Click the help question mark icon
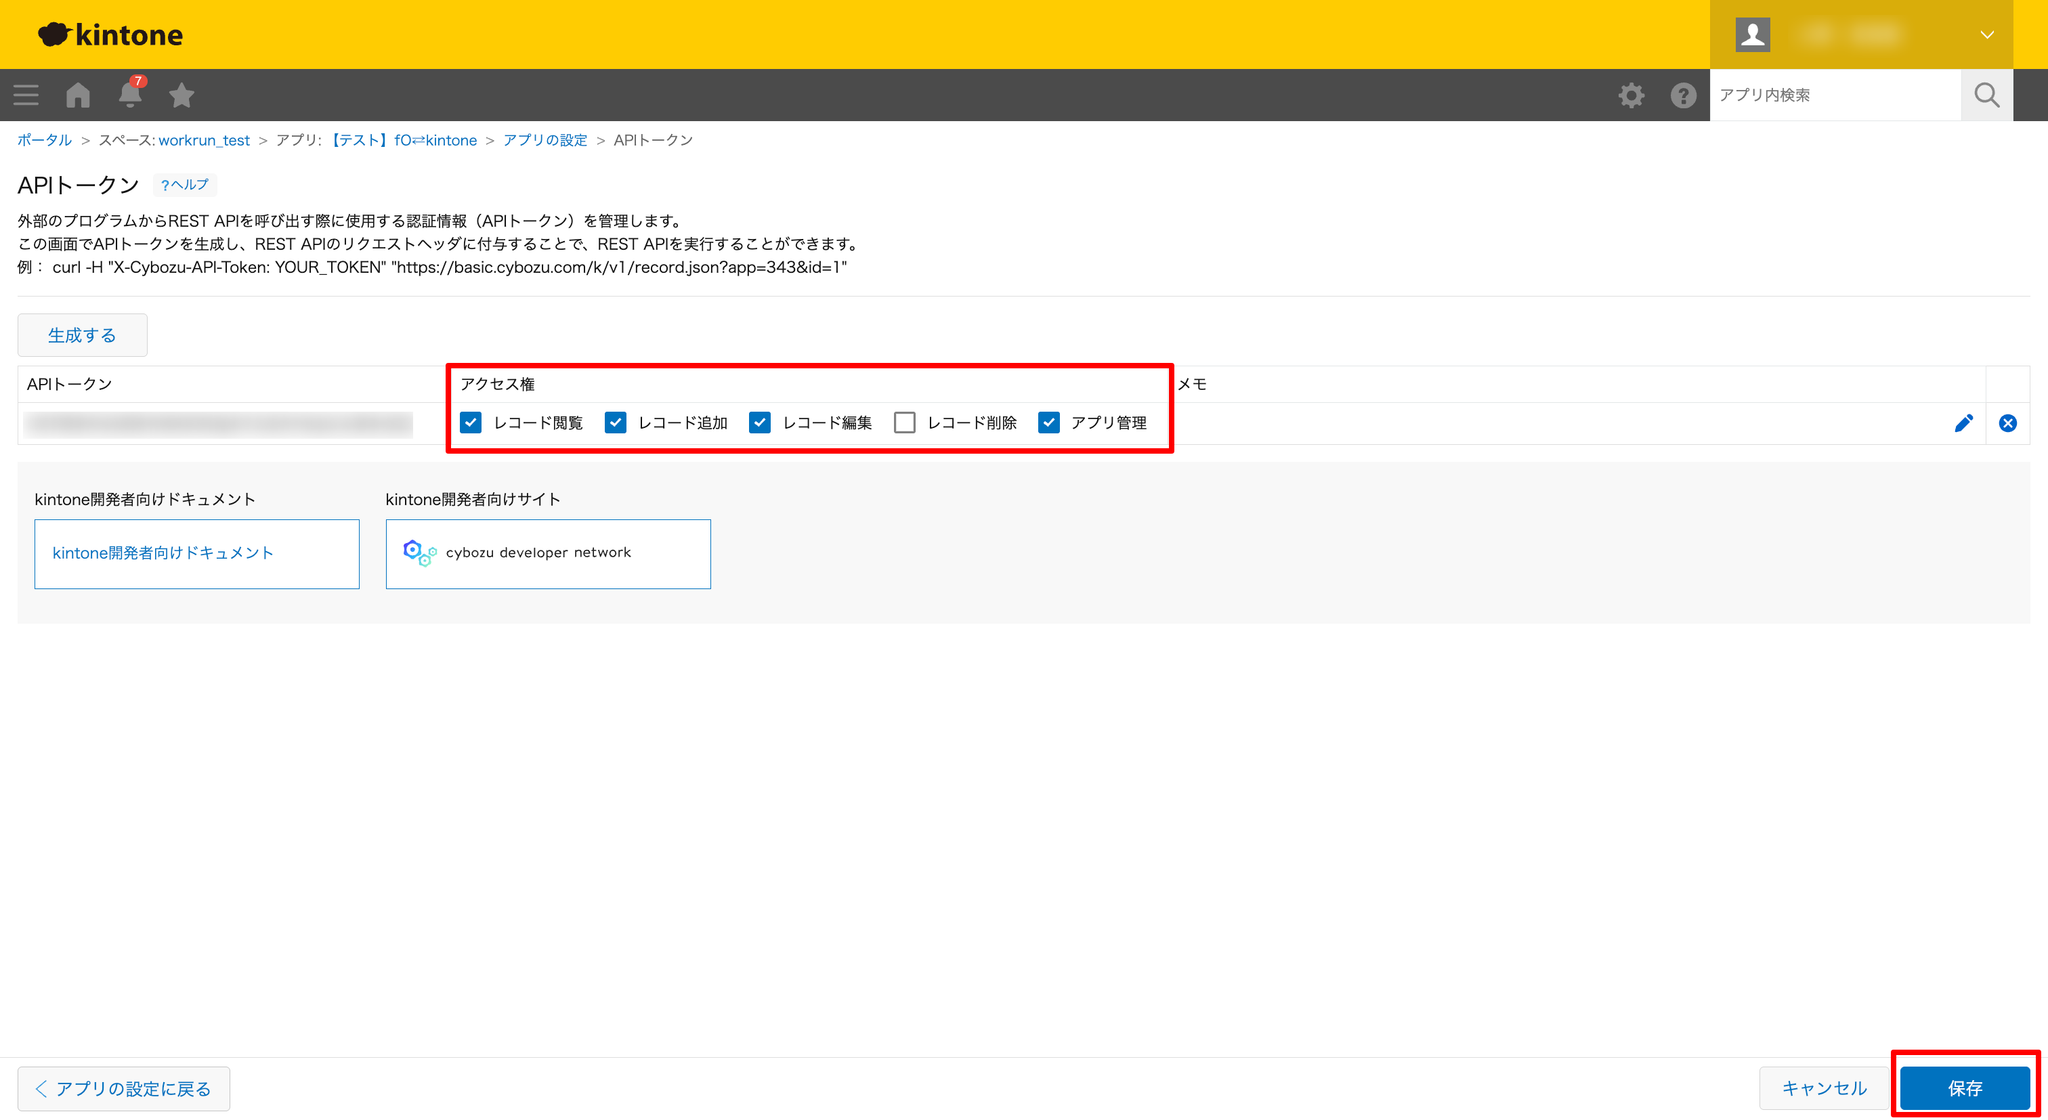The height and width of the screenshot is (1120, 2048). coord(1683,95)
